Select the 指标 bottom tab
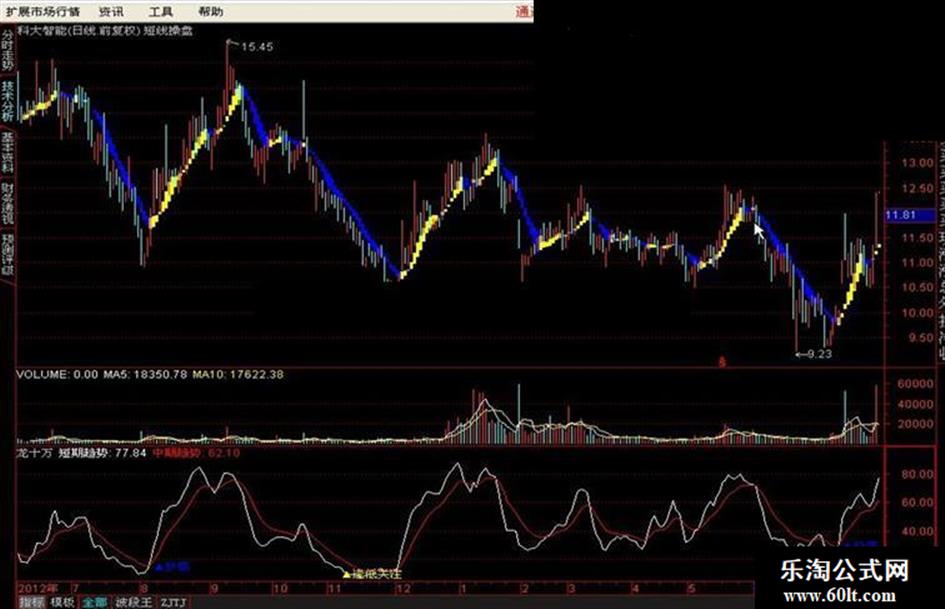Image resolution: width=945 pixels, height=609 pixels. pyautogui.click(x=31, y=602)
